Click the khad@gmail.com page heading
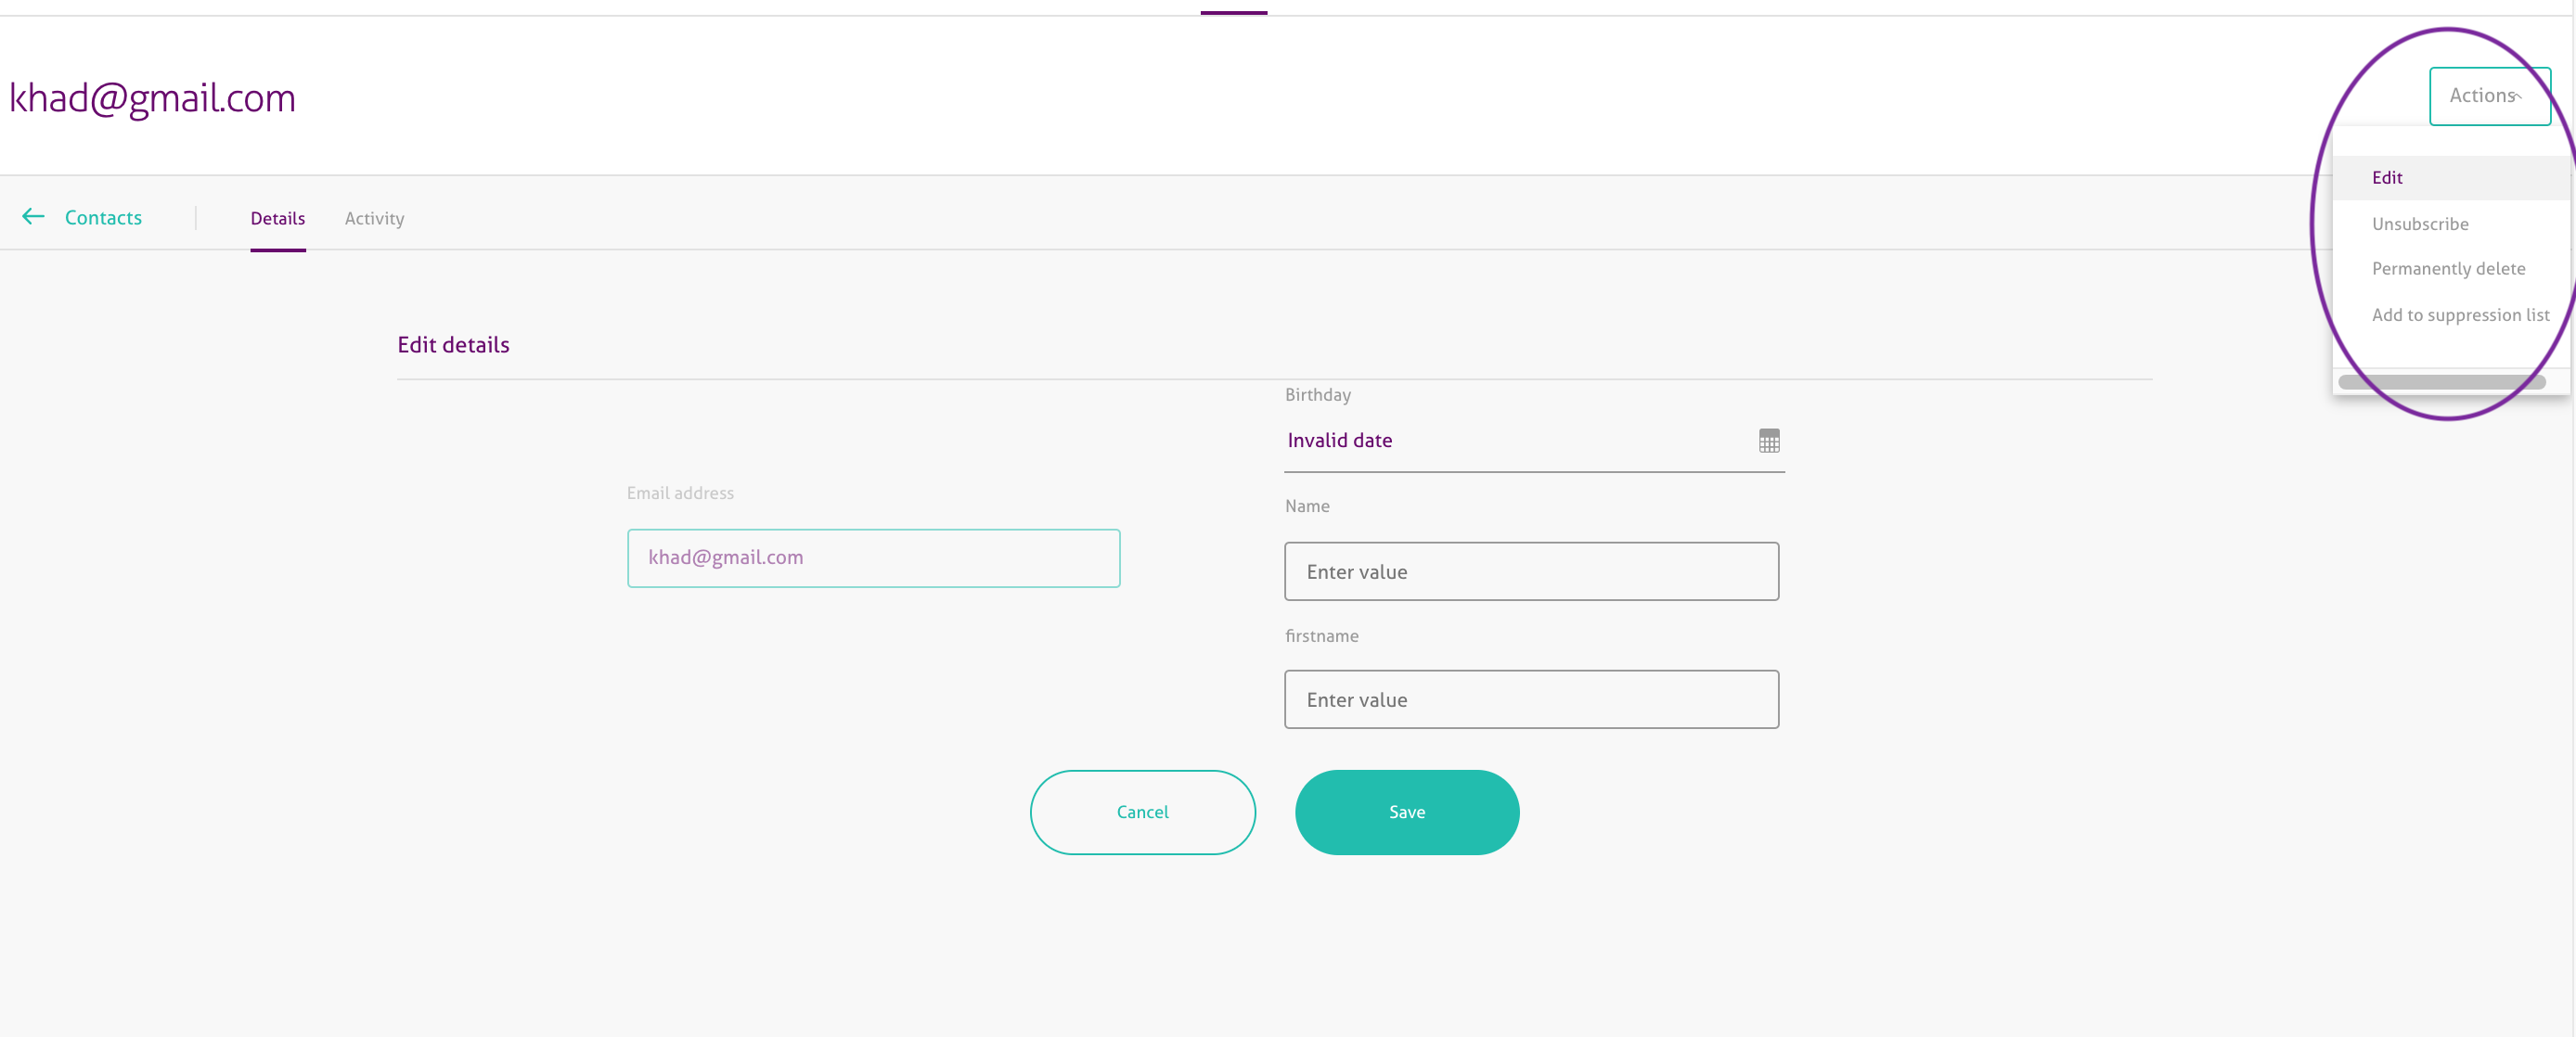Viewport: 2576px width, 1037px height. [x=152, y=98]
